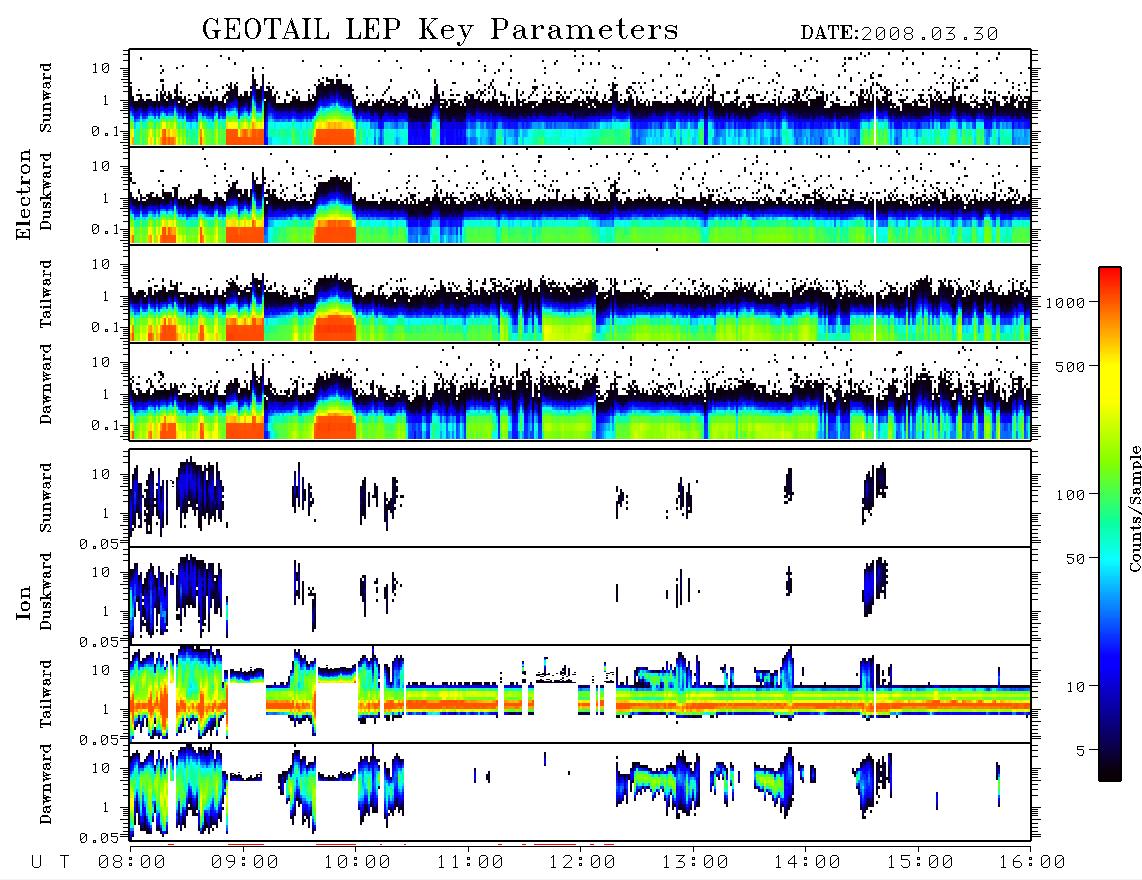This screenshot has width=1142, height=880.
Task: Click the vertical "Electron" group label
Action: pos(23,194)
